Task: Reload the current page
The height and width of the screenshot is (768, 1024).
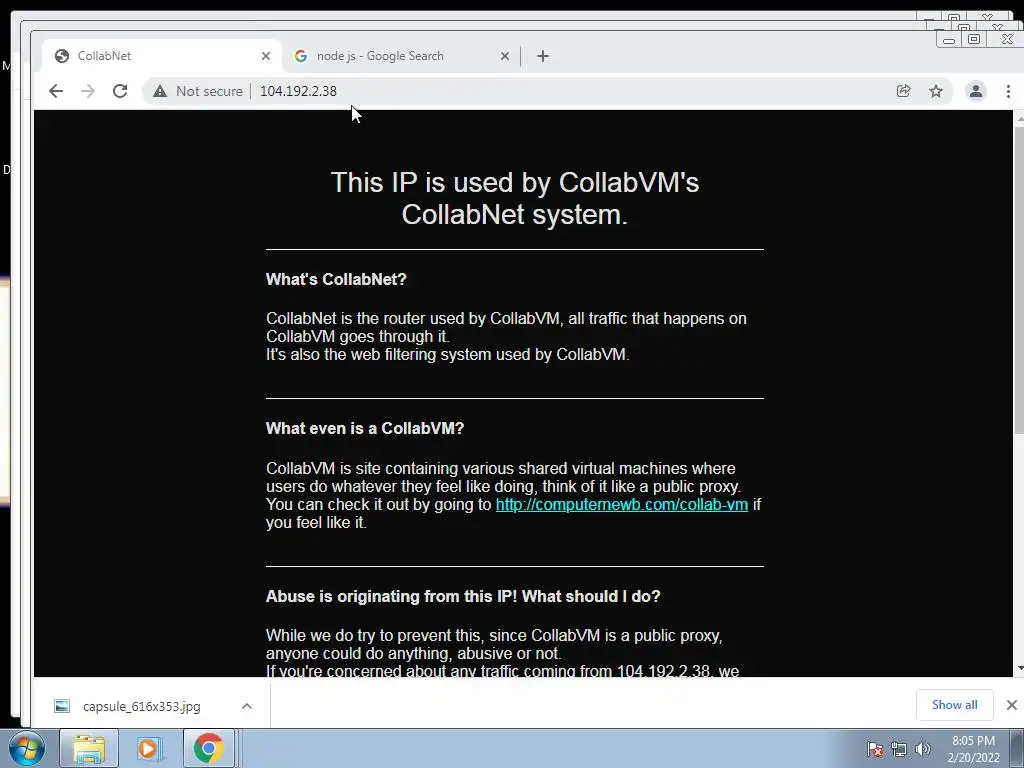Action: pos(120,91)
